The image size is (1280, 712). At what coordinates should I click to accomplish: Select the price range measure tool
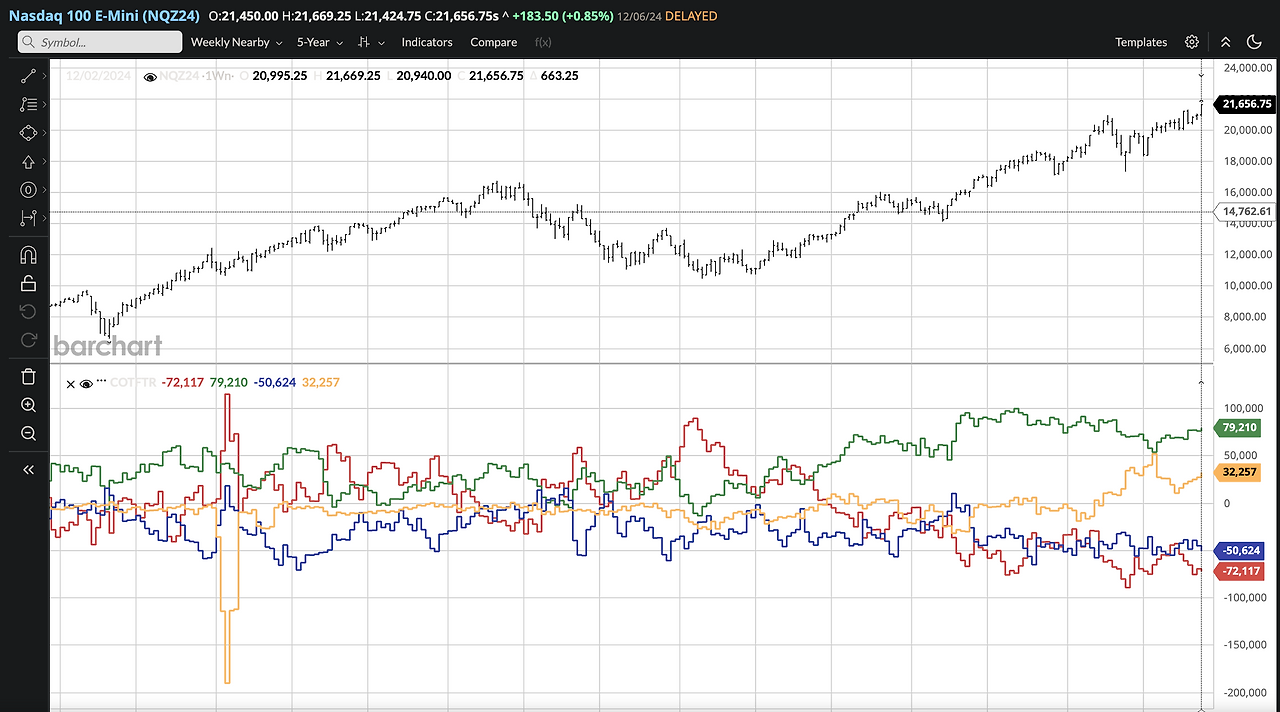point(28,218)
